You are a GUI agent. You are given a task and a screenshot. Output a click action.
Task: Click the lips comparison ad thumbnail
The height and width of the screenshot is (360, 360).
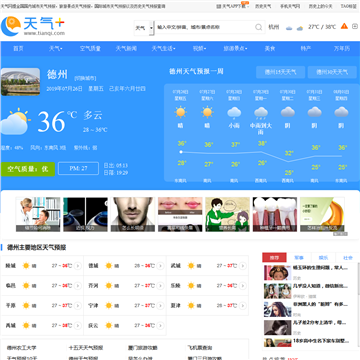pos(180,214)
